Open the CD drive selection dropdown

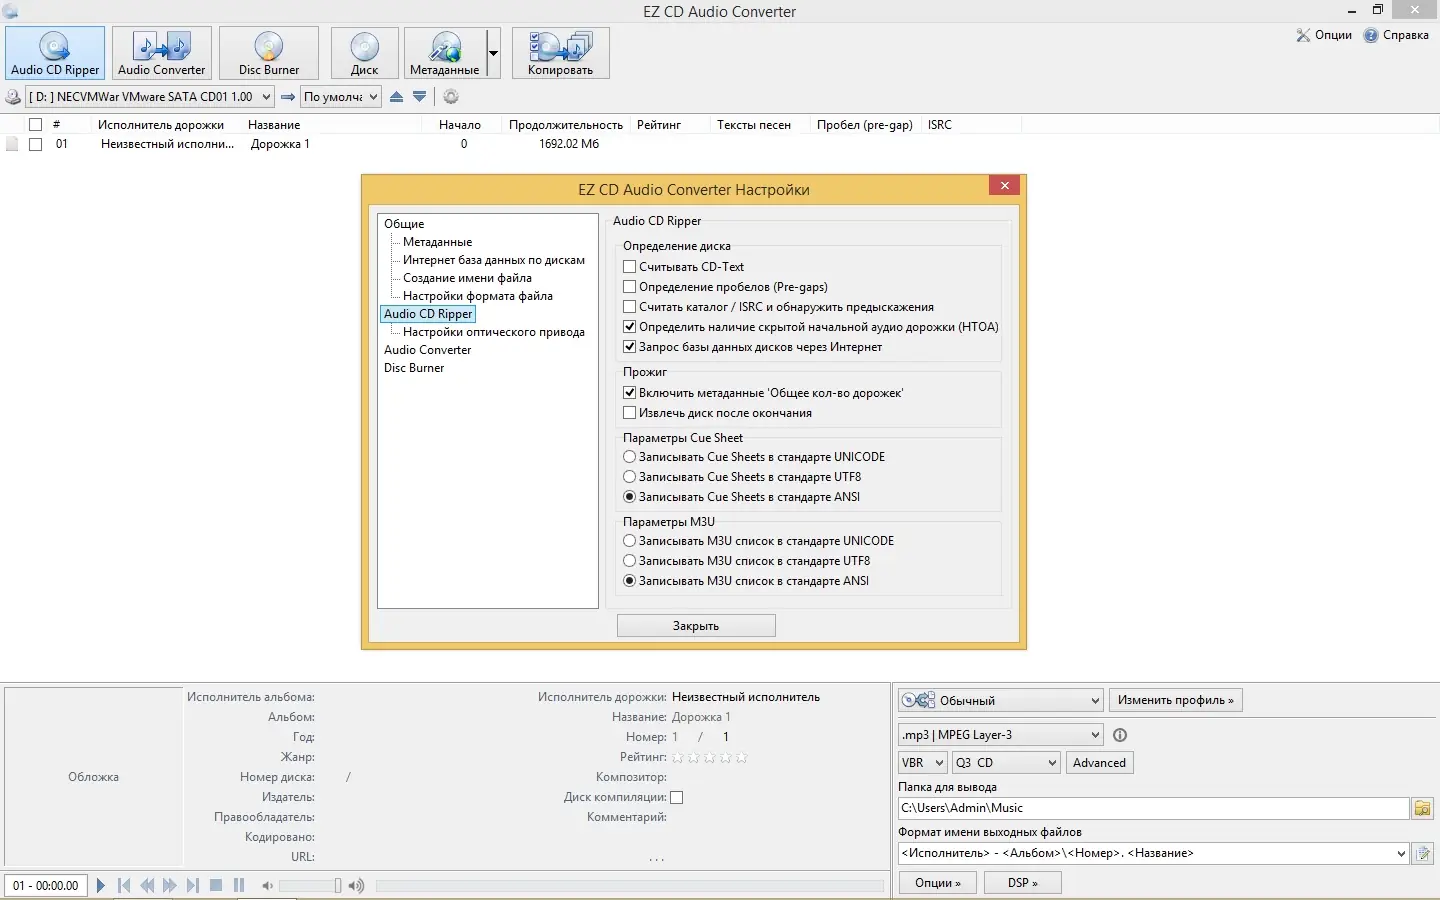[x=150, y=97]
